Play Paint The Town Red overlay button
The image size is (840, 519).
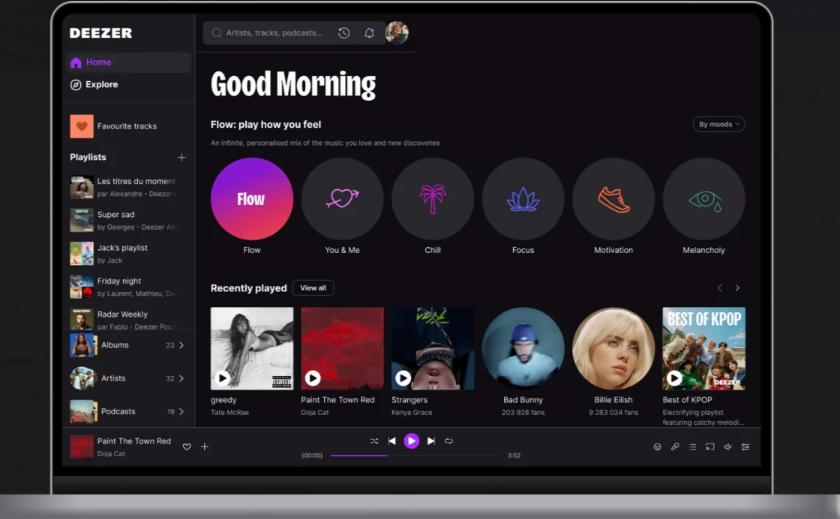313,379
